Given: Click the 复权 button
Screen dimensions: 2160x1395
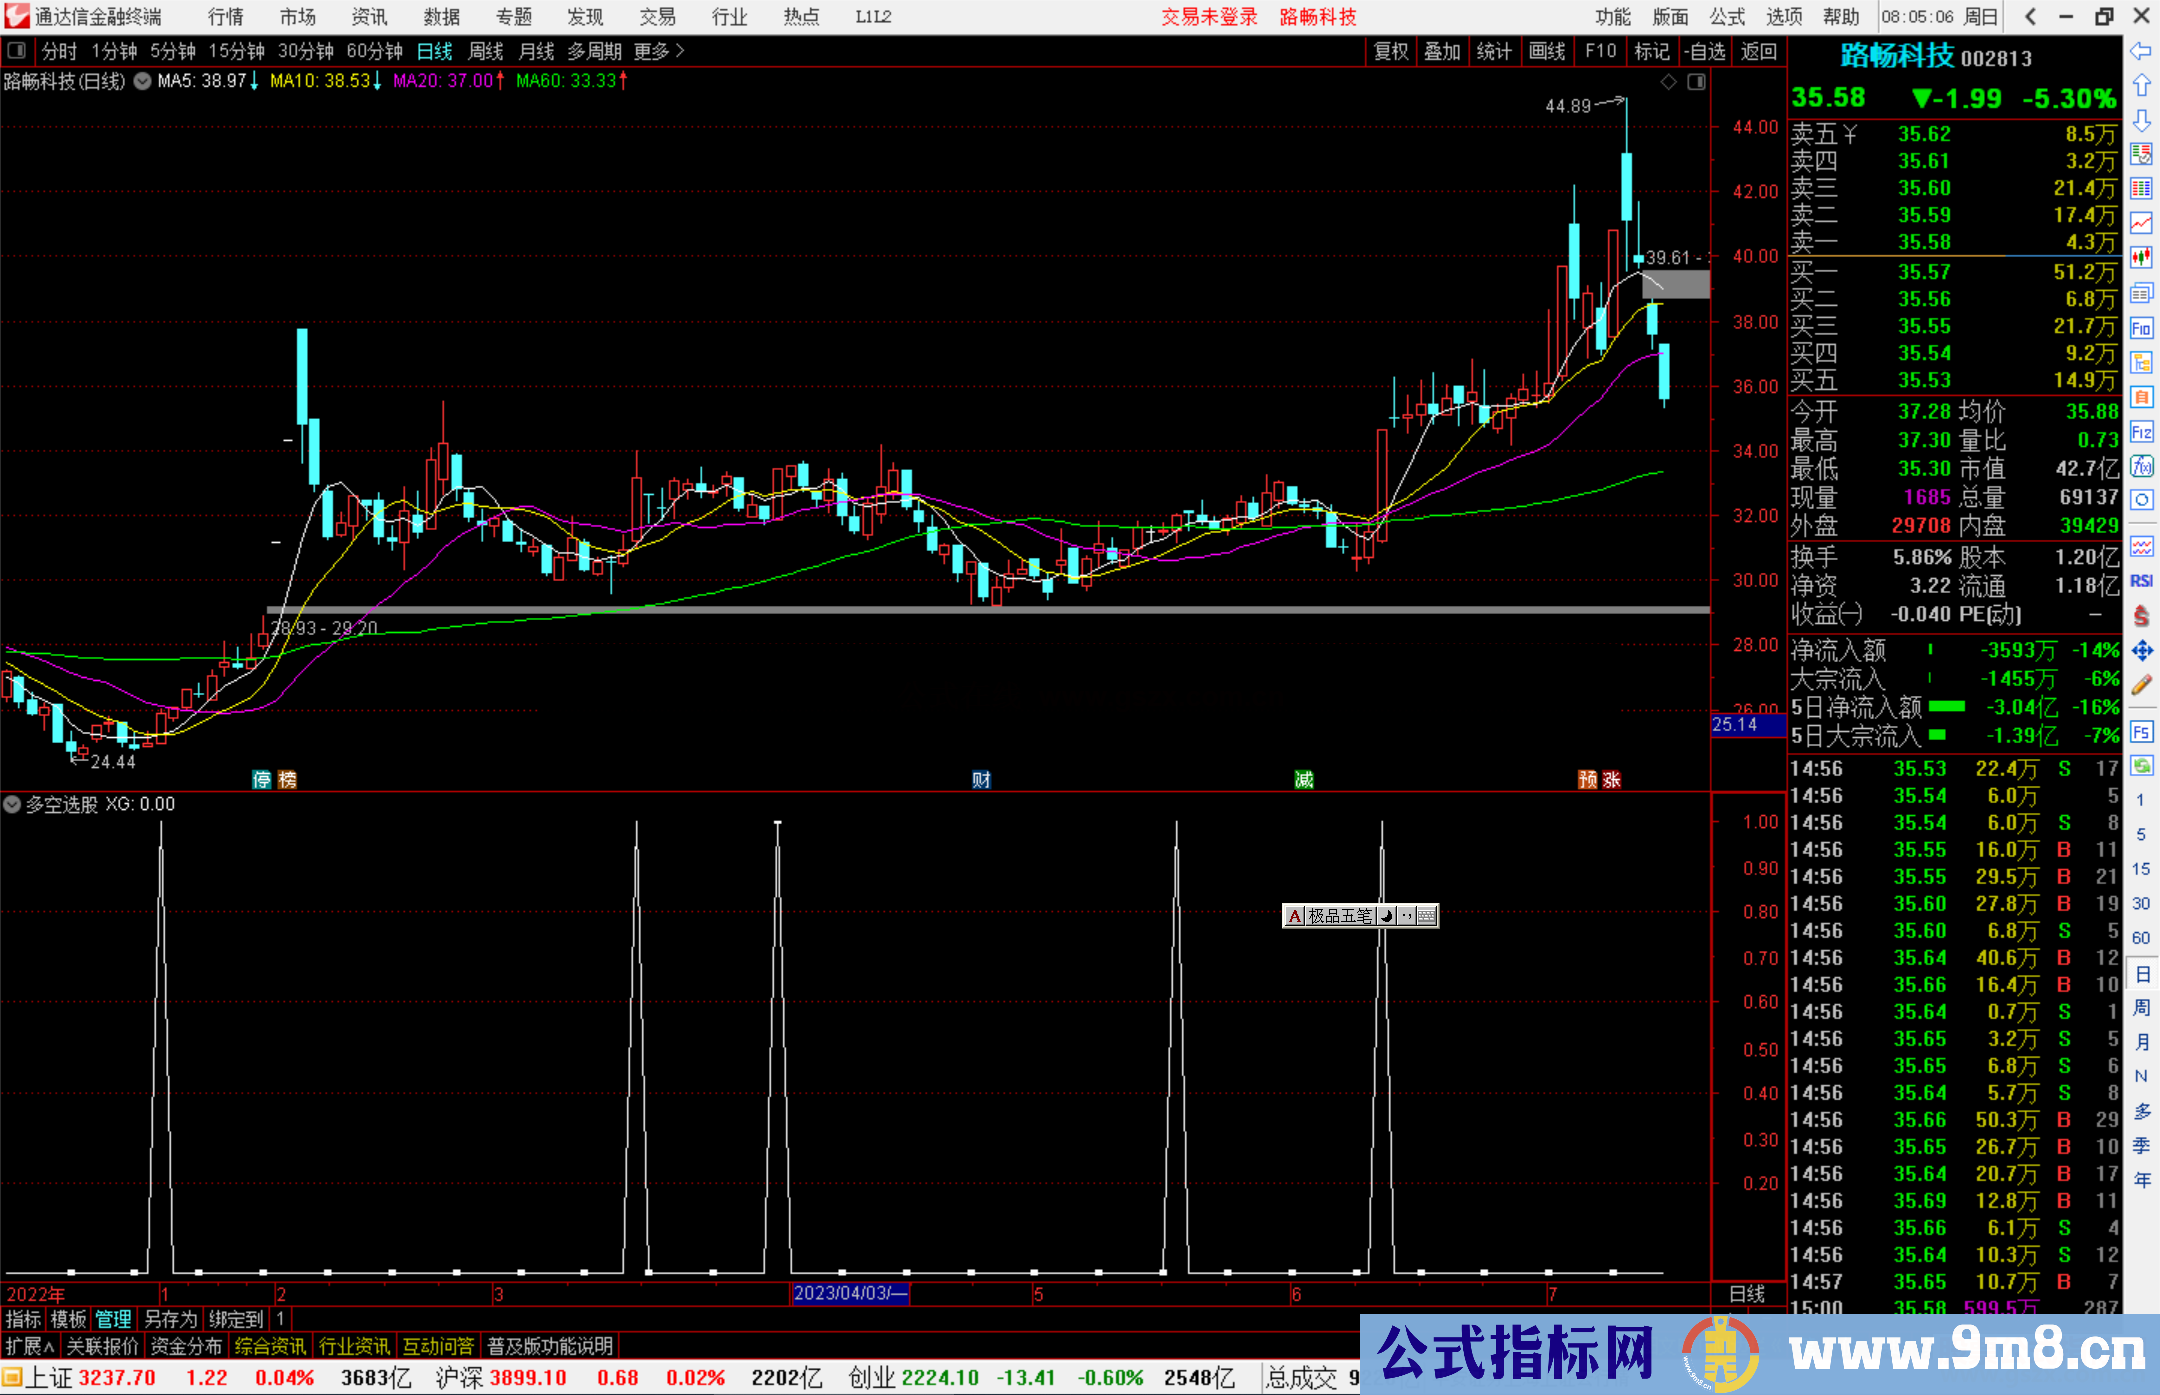Looking at the screenshot, I should pos(1391,51).
